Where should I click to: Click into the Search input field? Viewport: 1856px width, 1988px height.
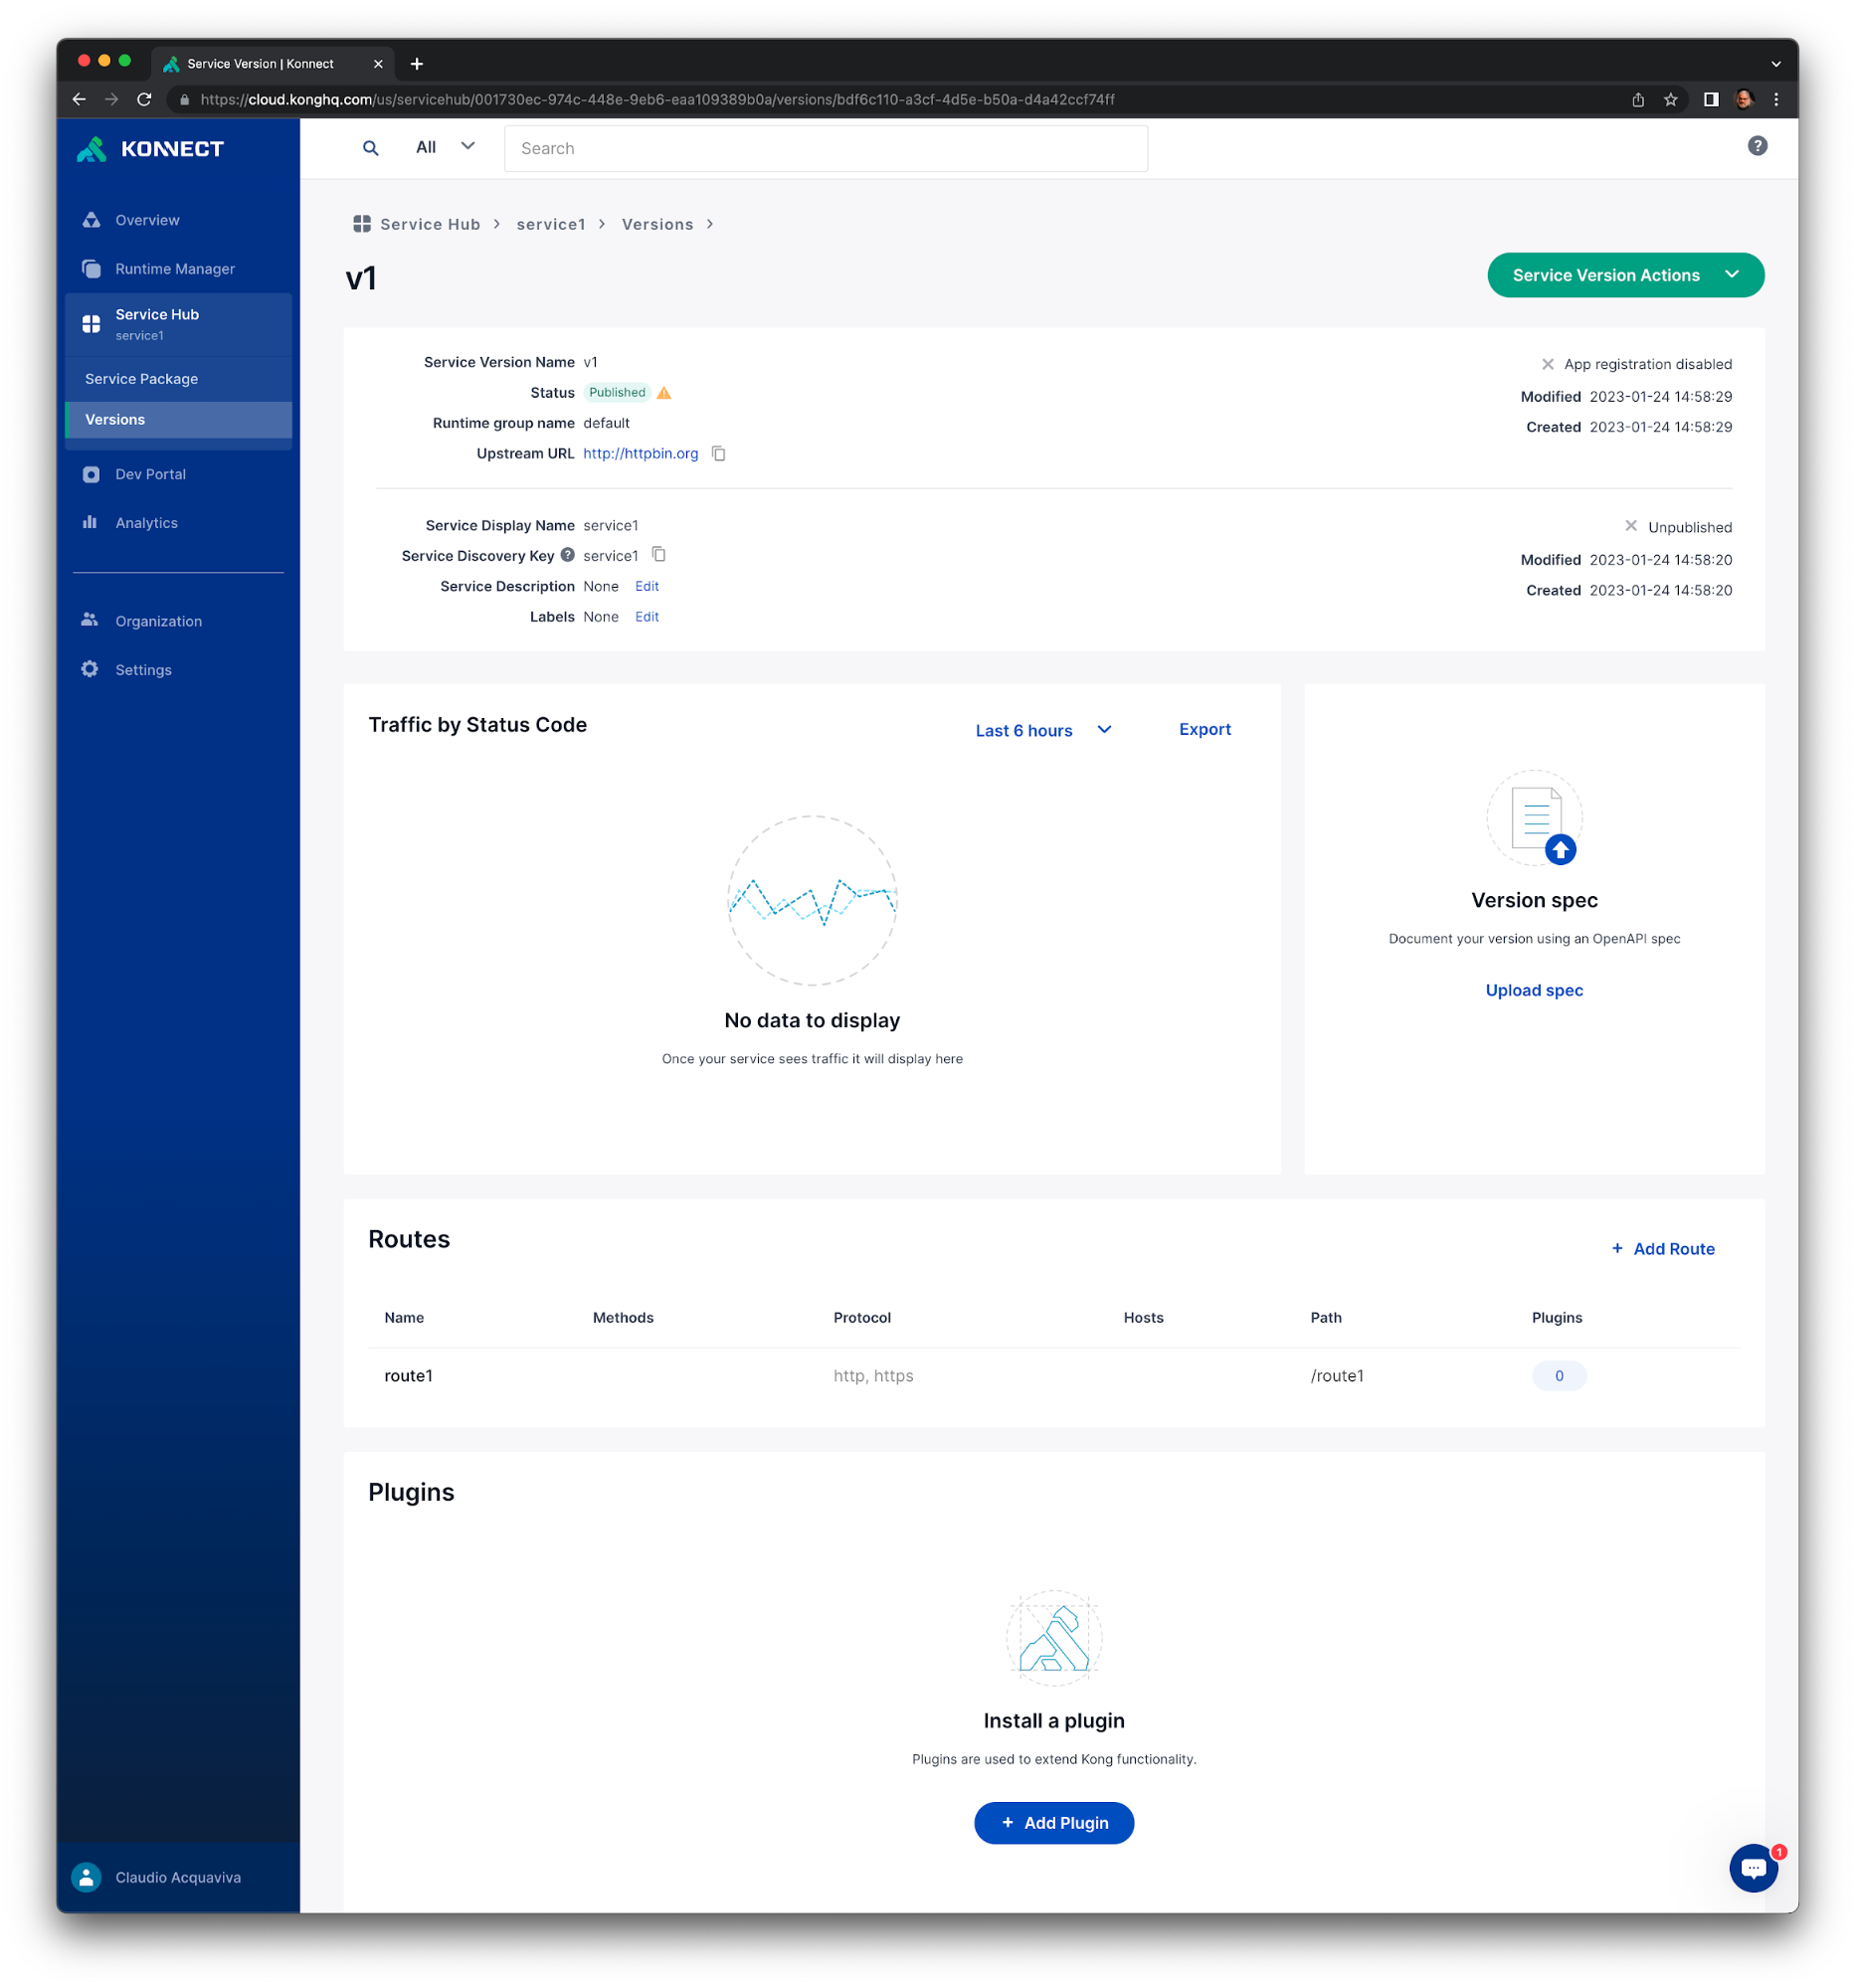click(x=826, y=148)
